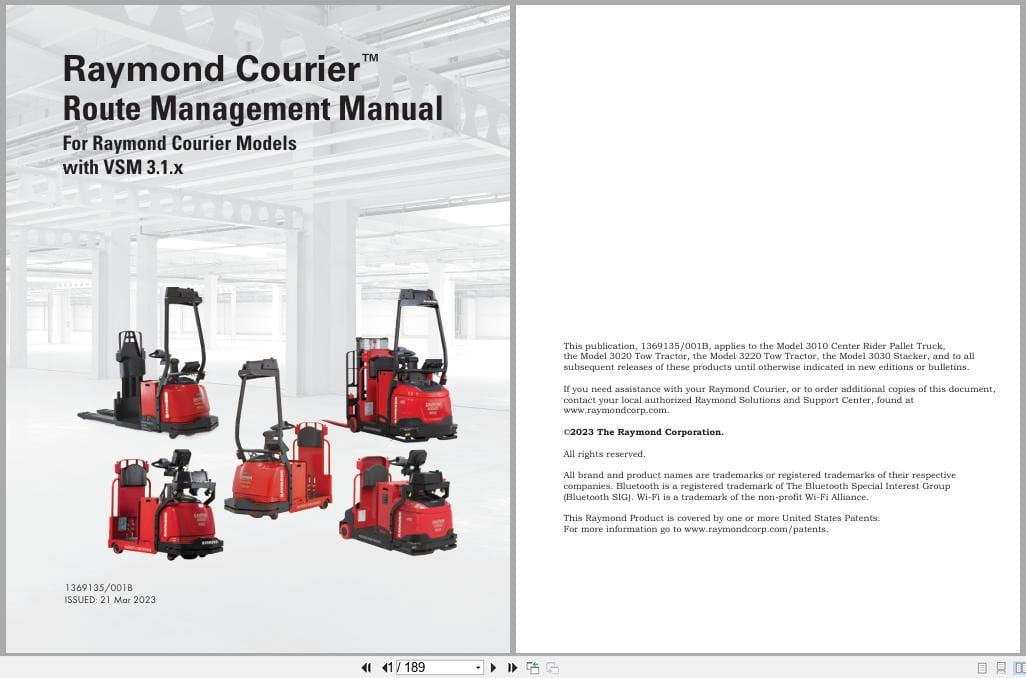The height and width of the screenshot is (678, 1026).
Task: Click the 'Raymond Courier' title text
Action: 221,69
